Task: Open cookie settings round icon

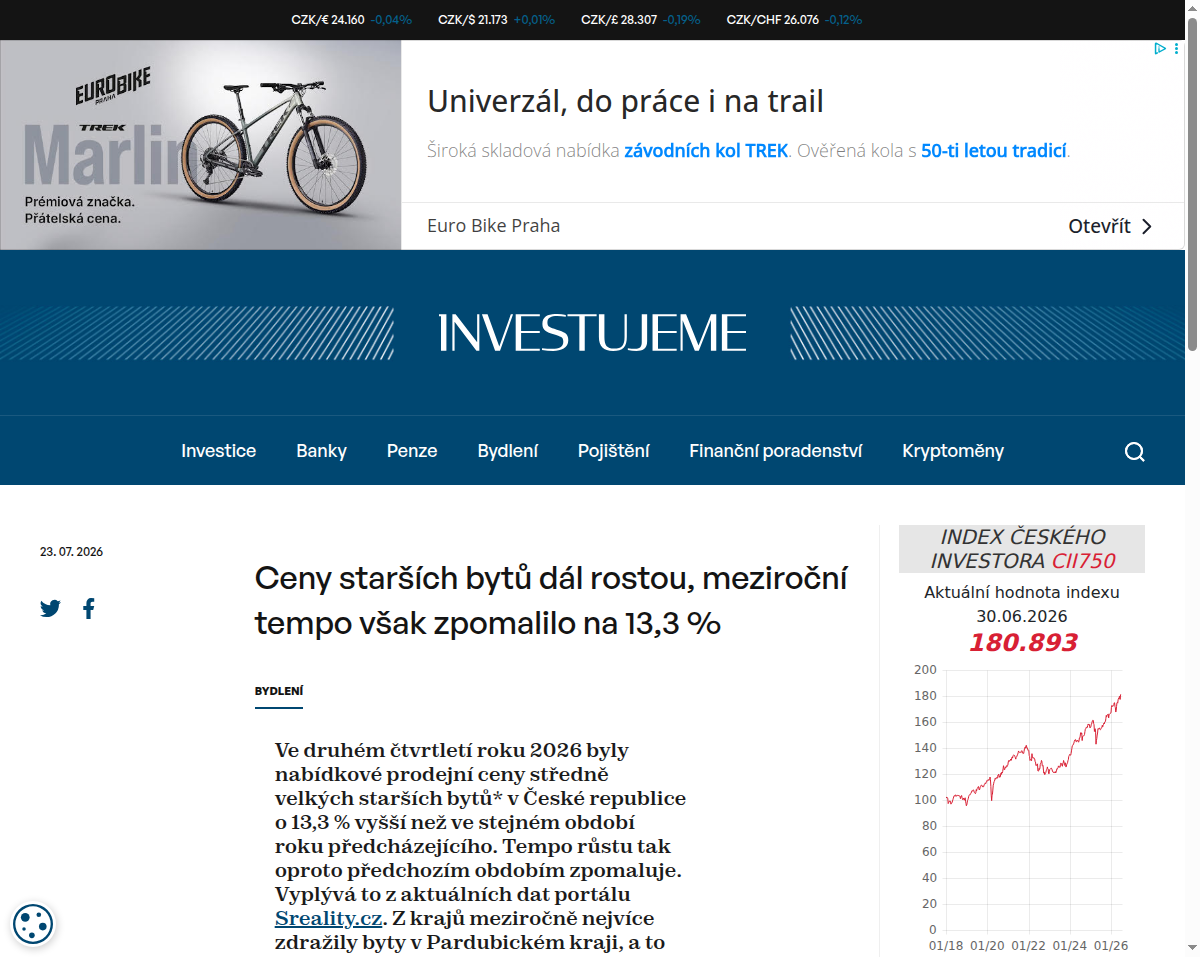Action: tap(33, 924)
